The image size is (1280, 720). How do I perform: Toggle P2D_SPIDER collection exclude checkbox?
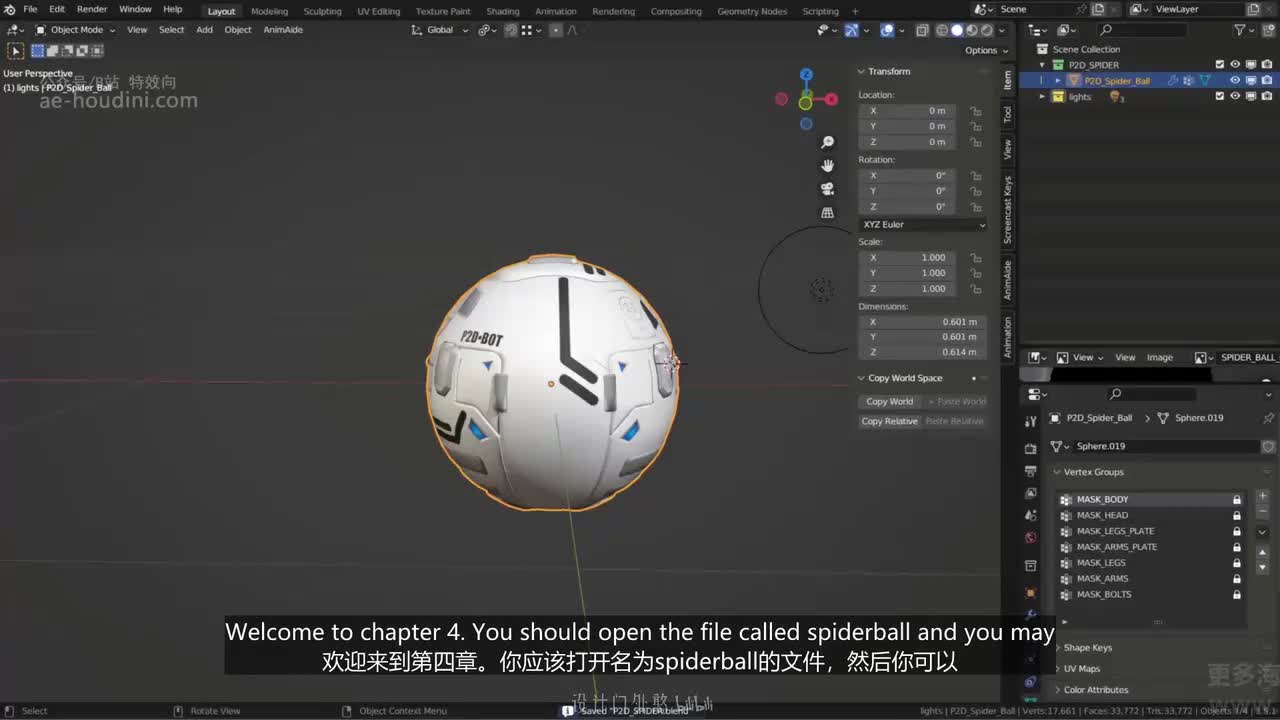pos(1219,65)
